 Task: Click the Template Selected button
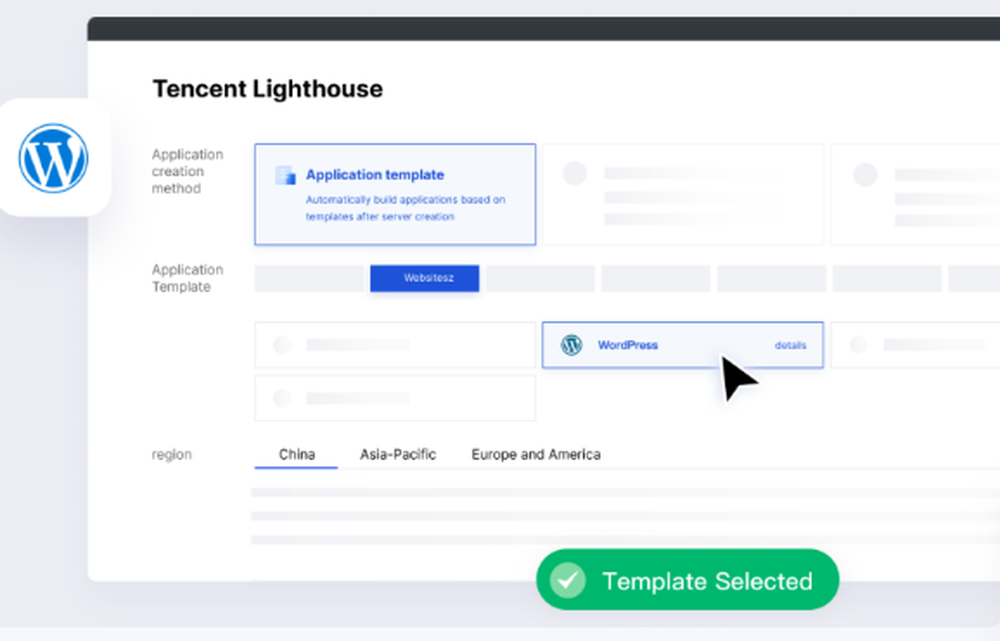click(687, 580)
